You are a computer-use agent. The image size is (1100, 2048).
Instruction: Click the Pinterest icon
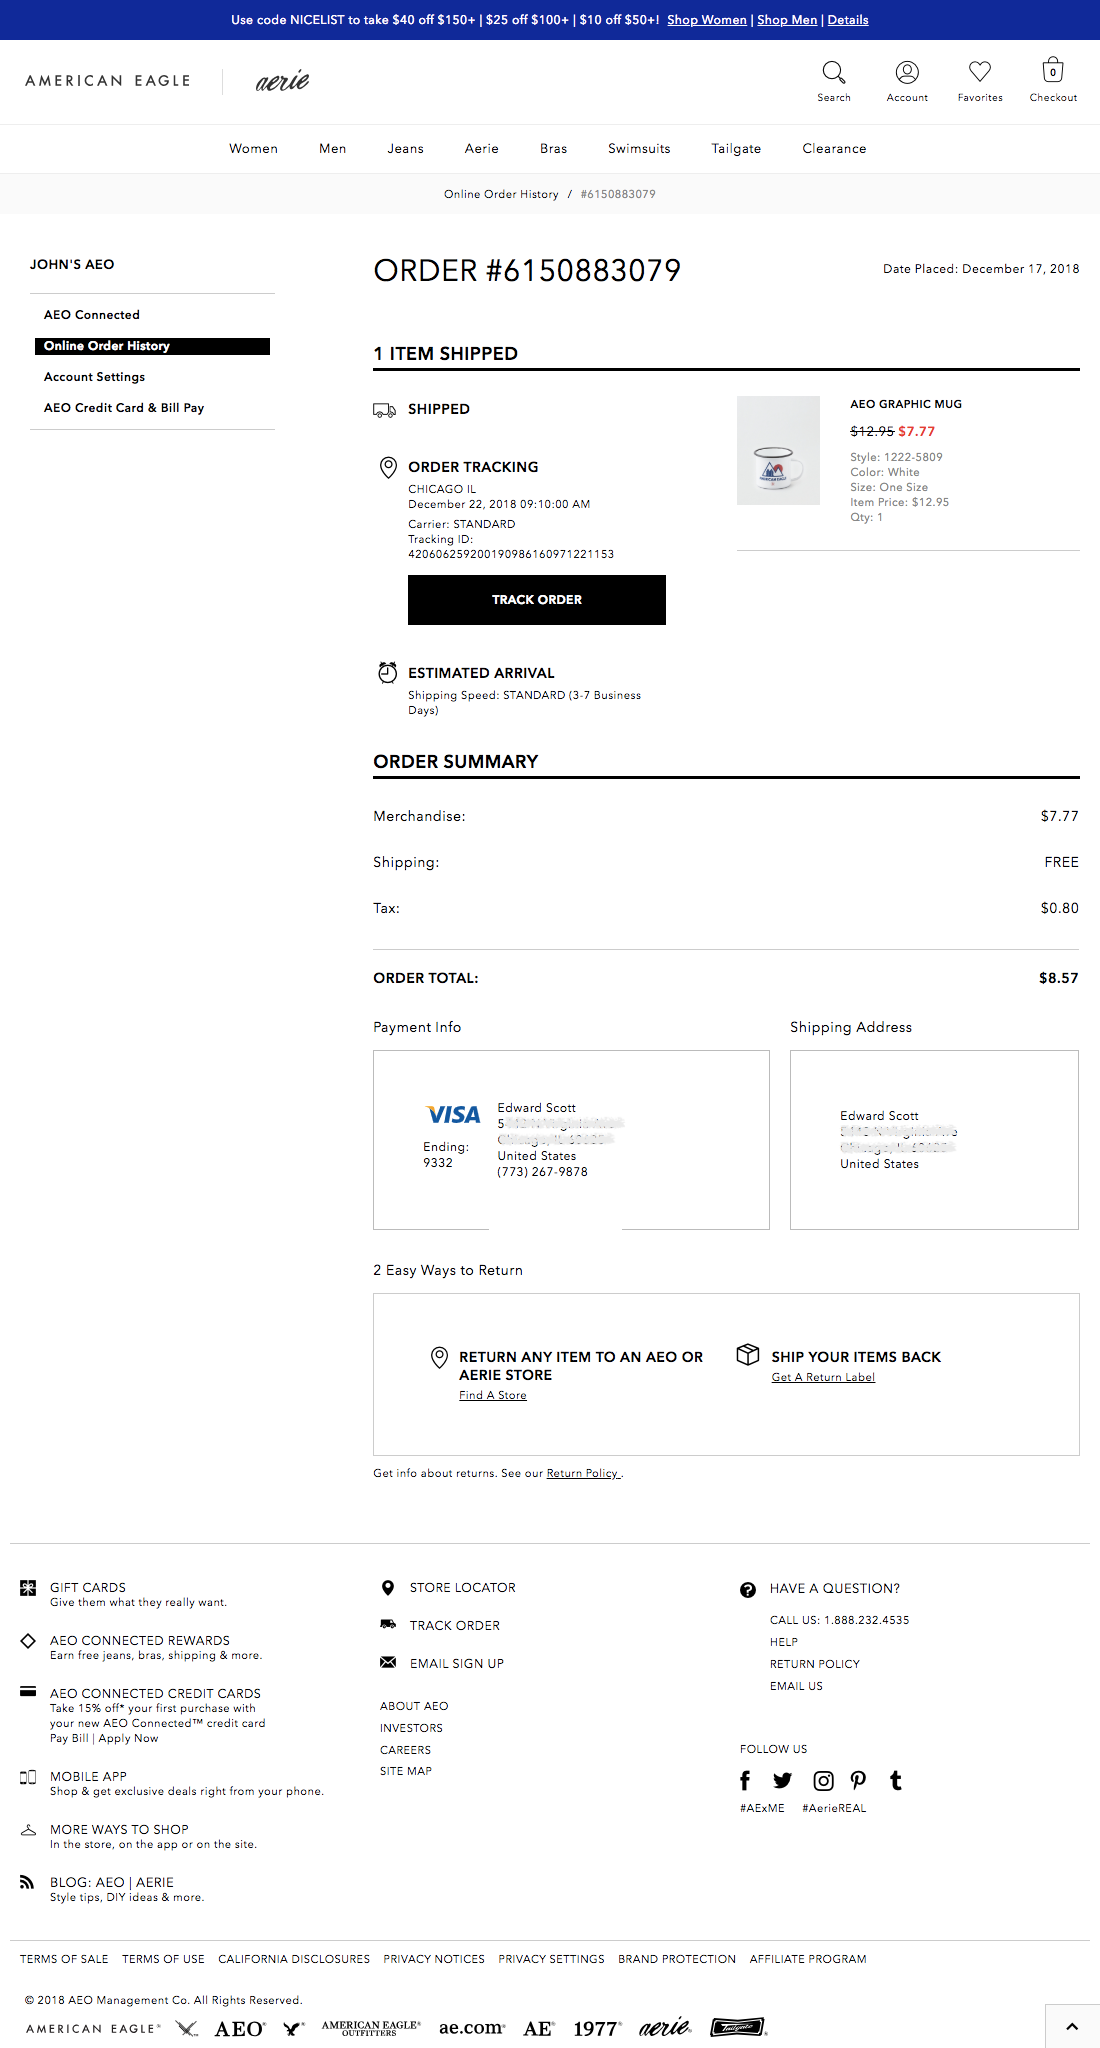(x=858, y=1780)
